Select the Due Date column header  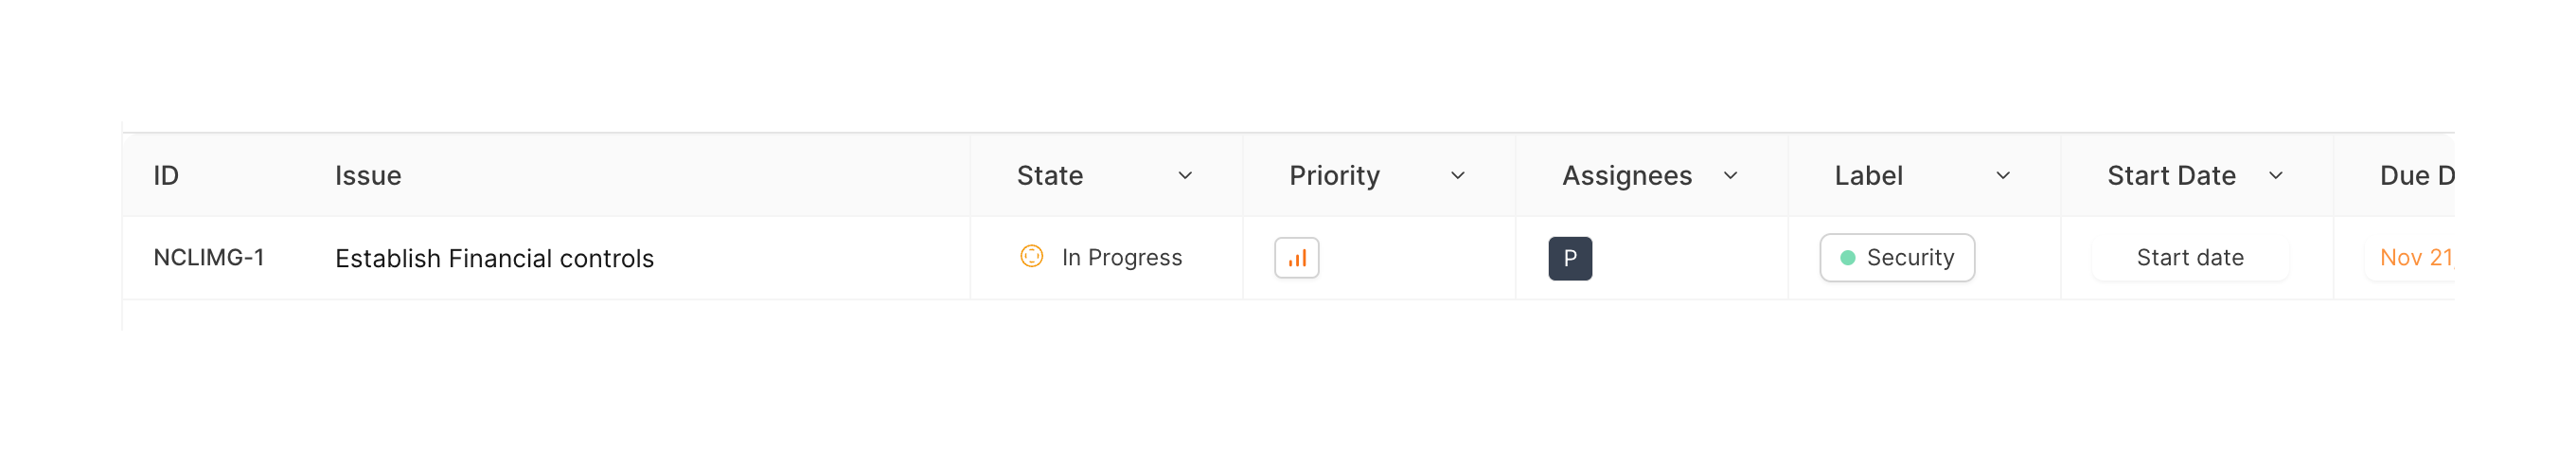tap(2416, 176)
